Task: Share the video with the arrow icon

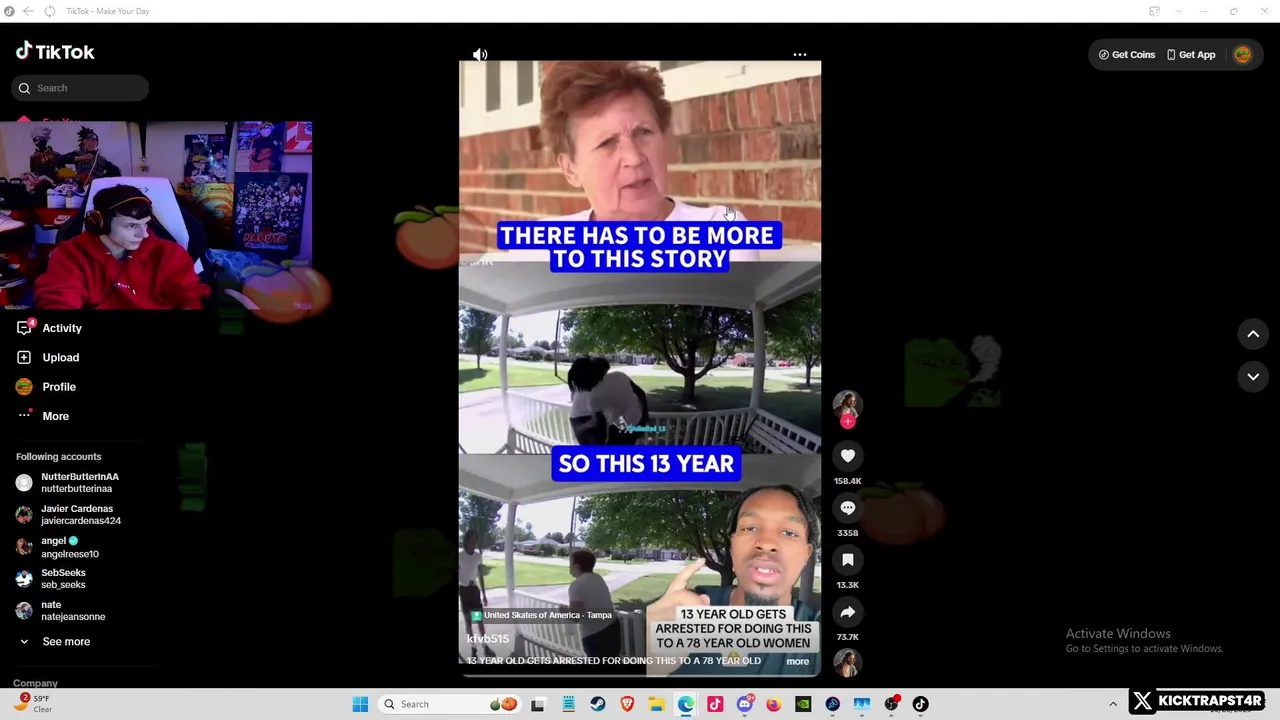Action: pos(847,612)
